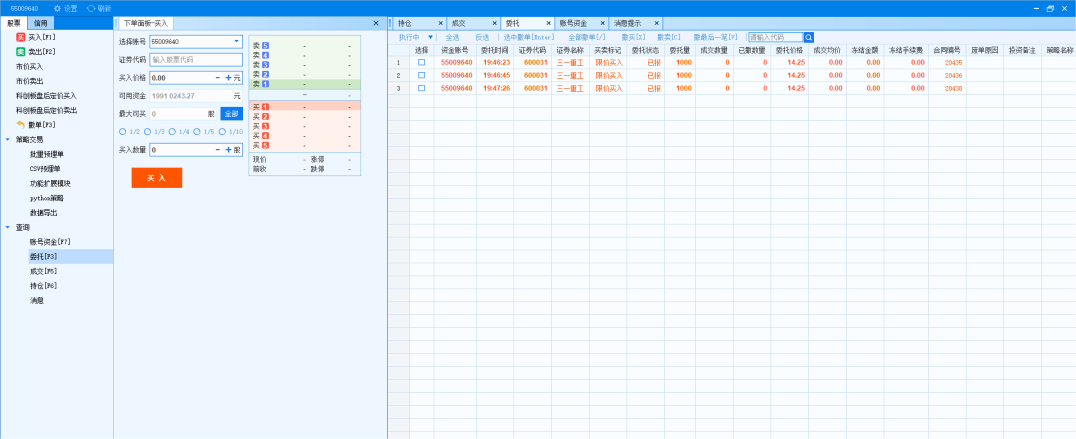The height and width of the screenshot is (439, 1076).
Task: Close the 消息提示 tab with its X
Action: (656, 23)
